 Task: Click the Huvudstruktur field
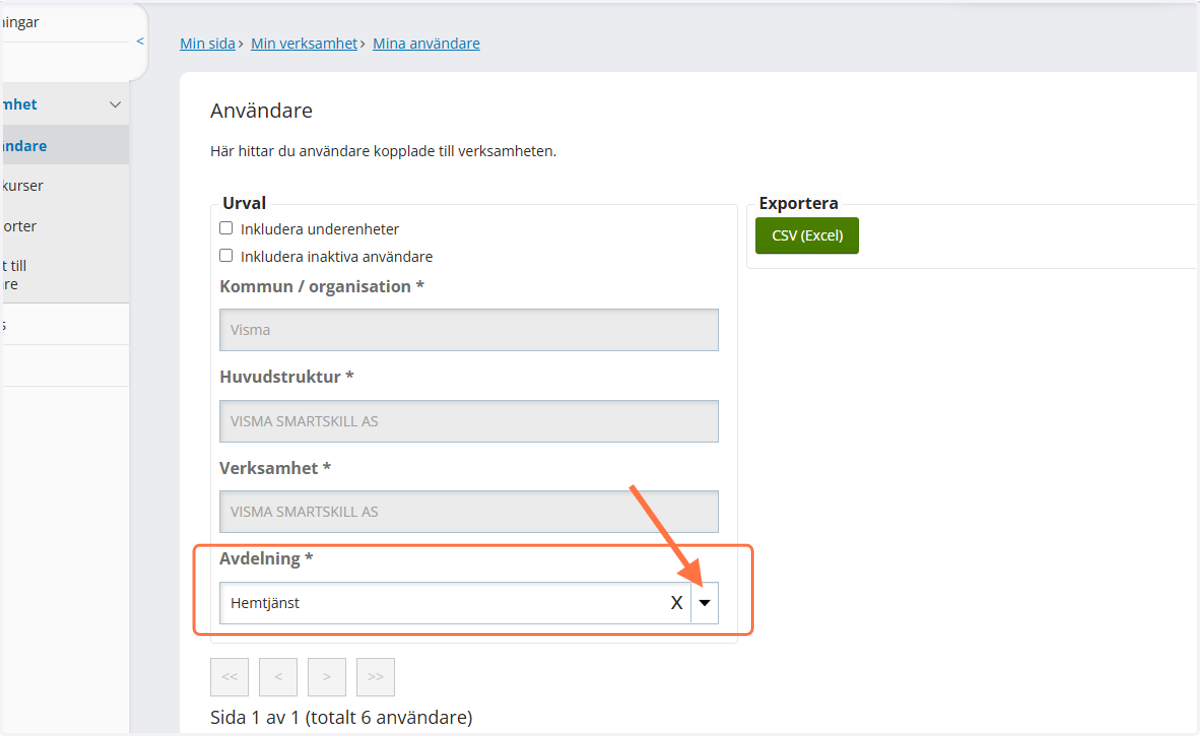click(469, 421)
